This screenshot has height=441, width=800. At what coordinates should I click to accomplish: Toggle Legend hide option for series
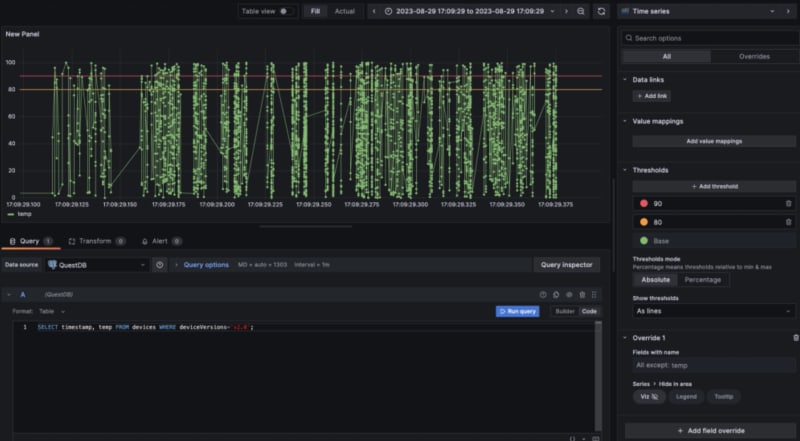point(686,397)
